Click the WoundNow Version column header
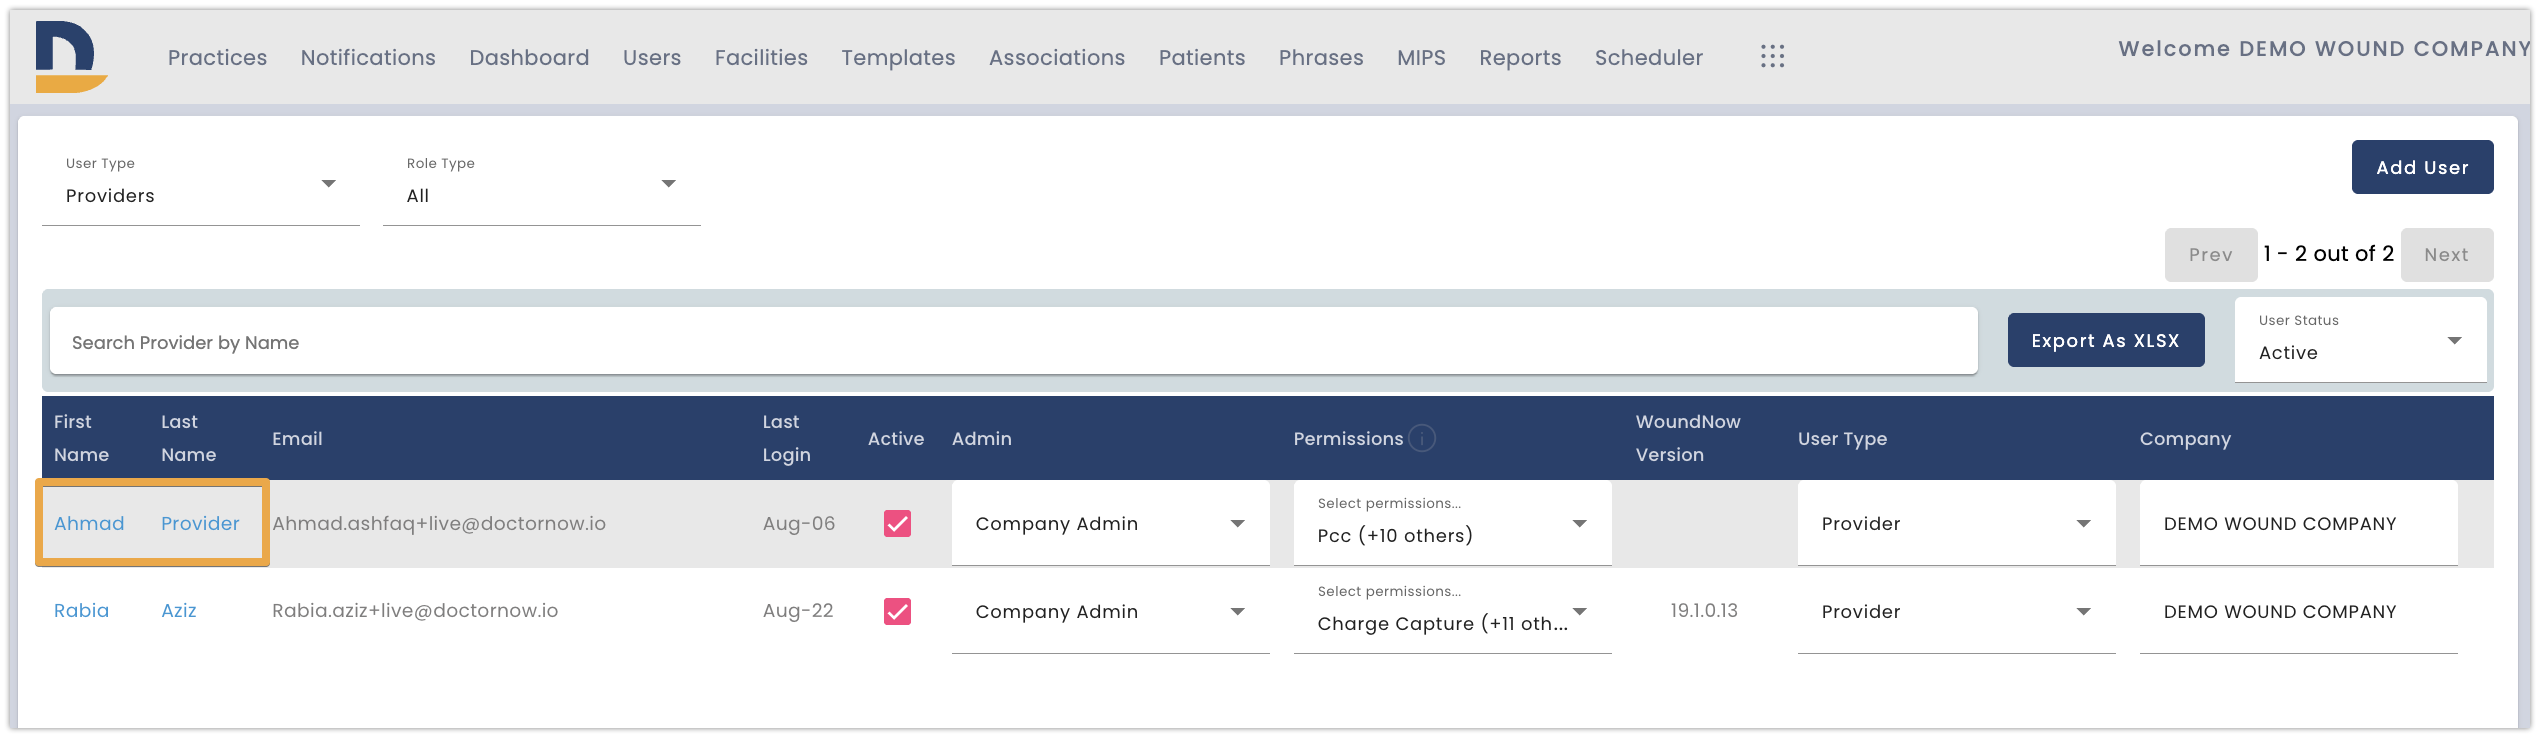Image resolution: width=2540 pixels, height=738 pixels. pos(1688,438)
